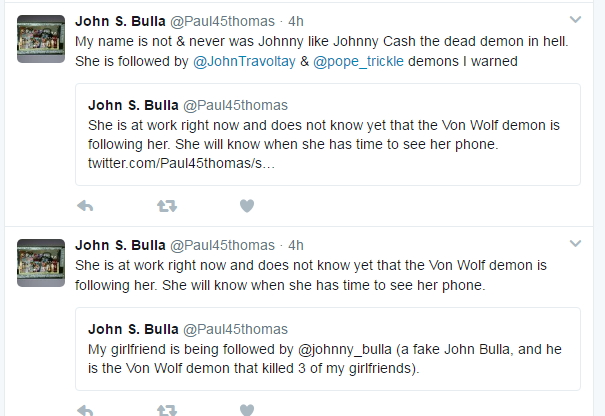The height and width of the screenshot is (416, 605).
Task: Reply to the second 'She is at work' tweet
Action: (85, 410)
